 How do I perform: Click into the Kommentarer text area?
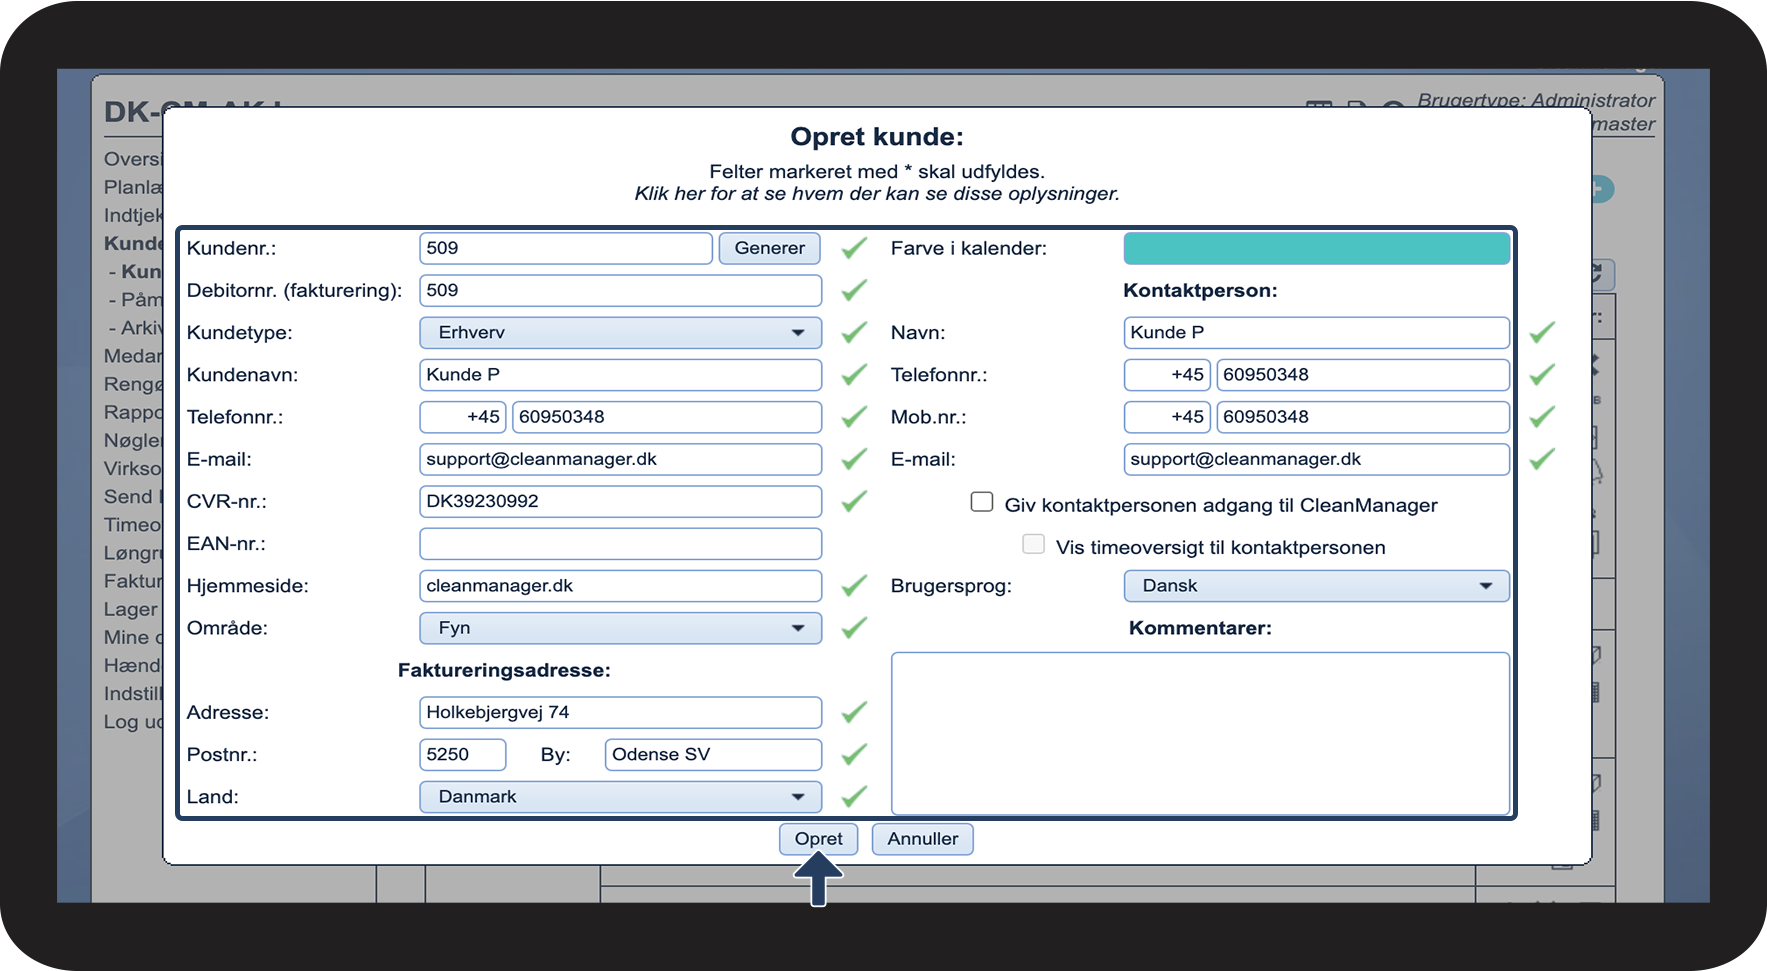click(x=1200, y=734)
